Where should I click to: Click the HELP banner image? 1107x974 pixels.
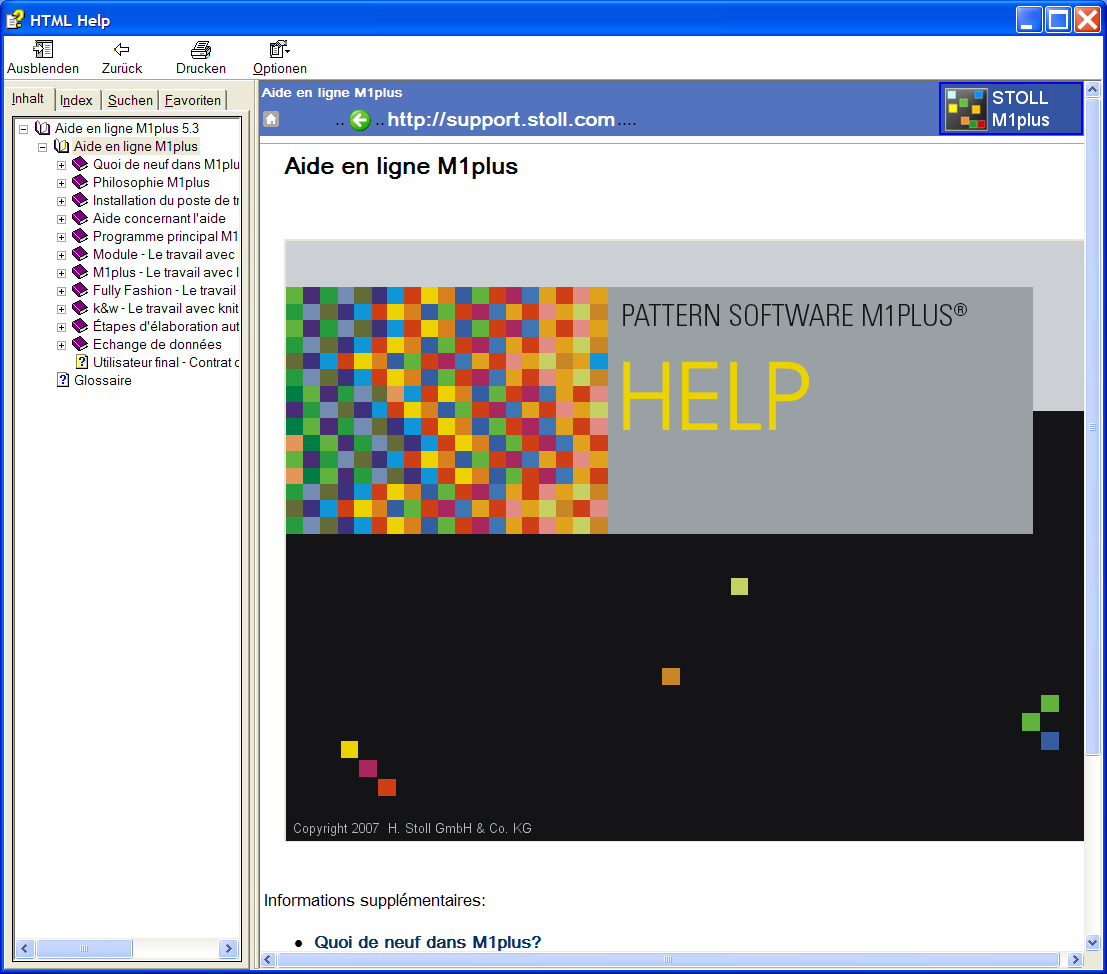[684, 540]
